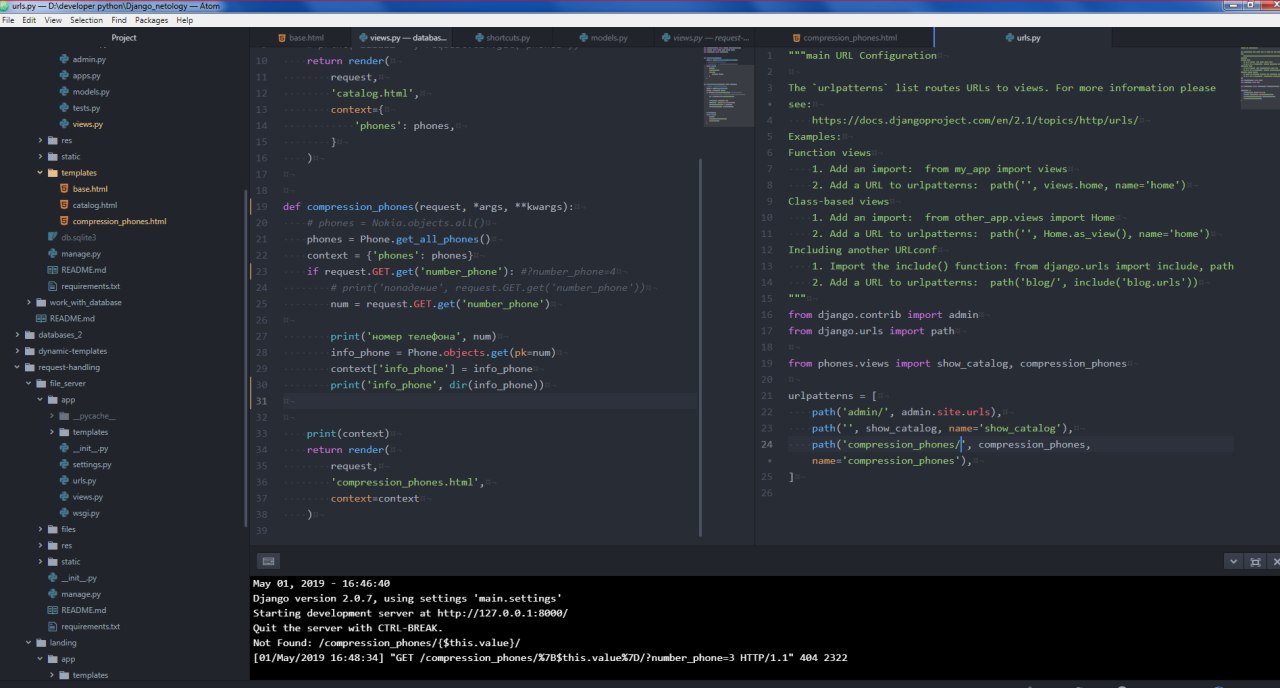Click the folder icon of databases_2
The width and height of the screenshot is (1280, 688).
(30, 334)
